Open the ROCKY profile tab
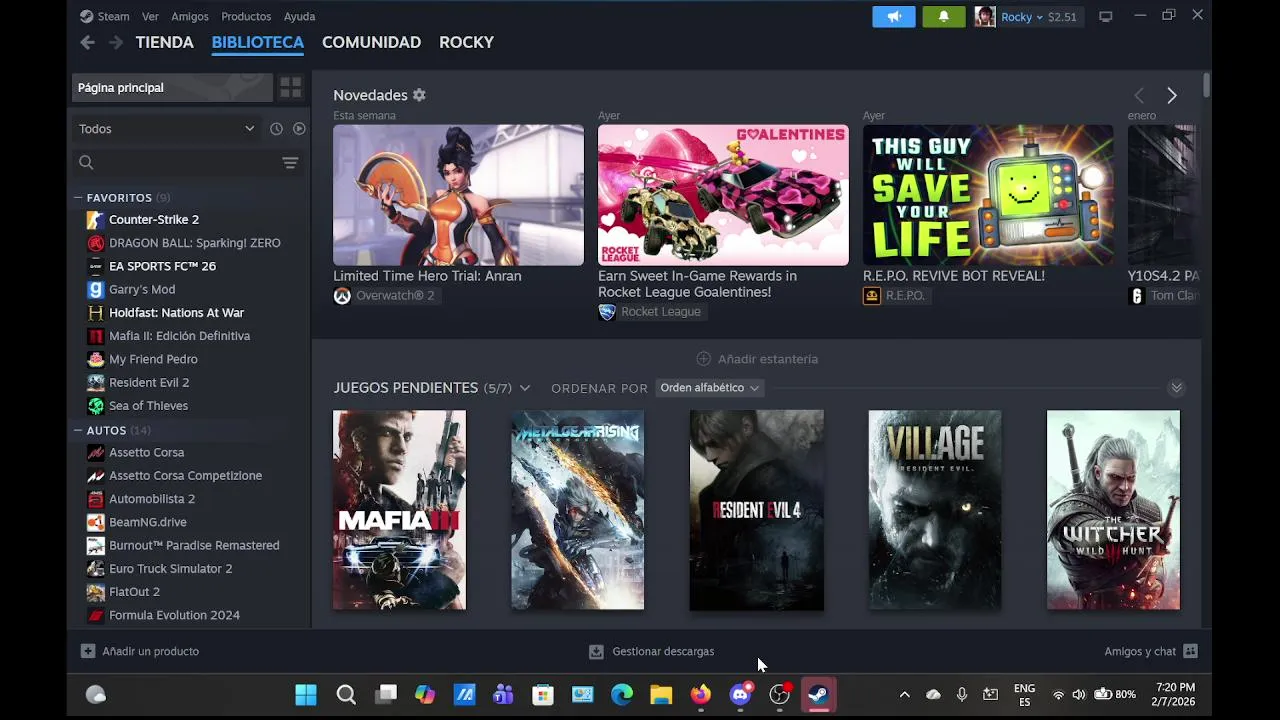1280x720 pixels. [x=466, y=42]
